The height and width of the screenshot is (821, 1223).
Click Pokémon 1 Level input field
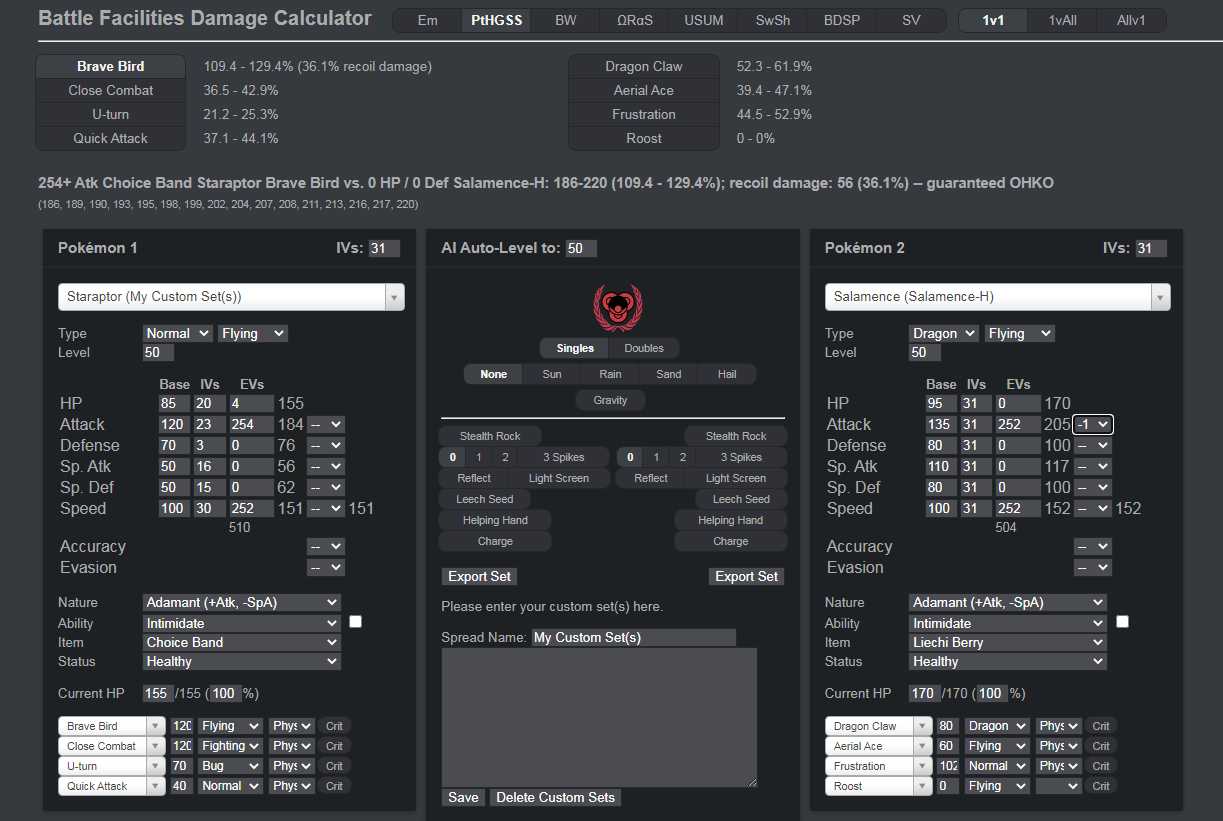click(x=158, y=352)
